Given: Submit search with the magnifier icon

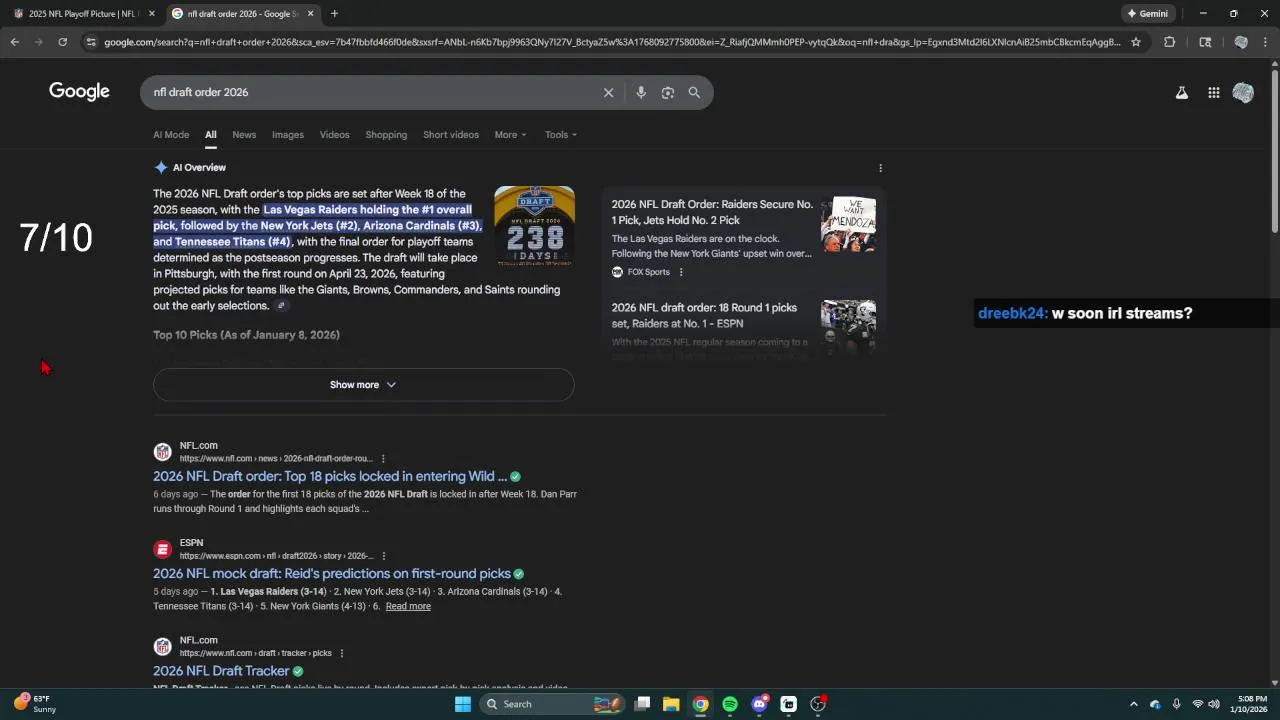Looking at the screenshot, I should coord(694,92).
